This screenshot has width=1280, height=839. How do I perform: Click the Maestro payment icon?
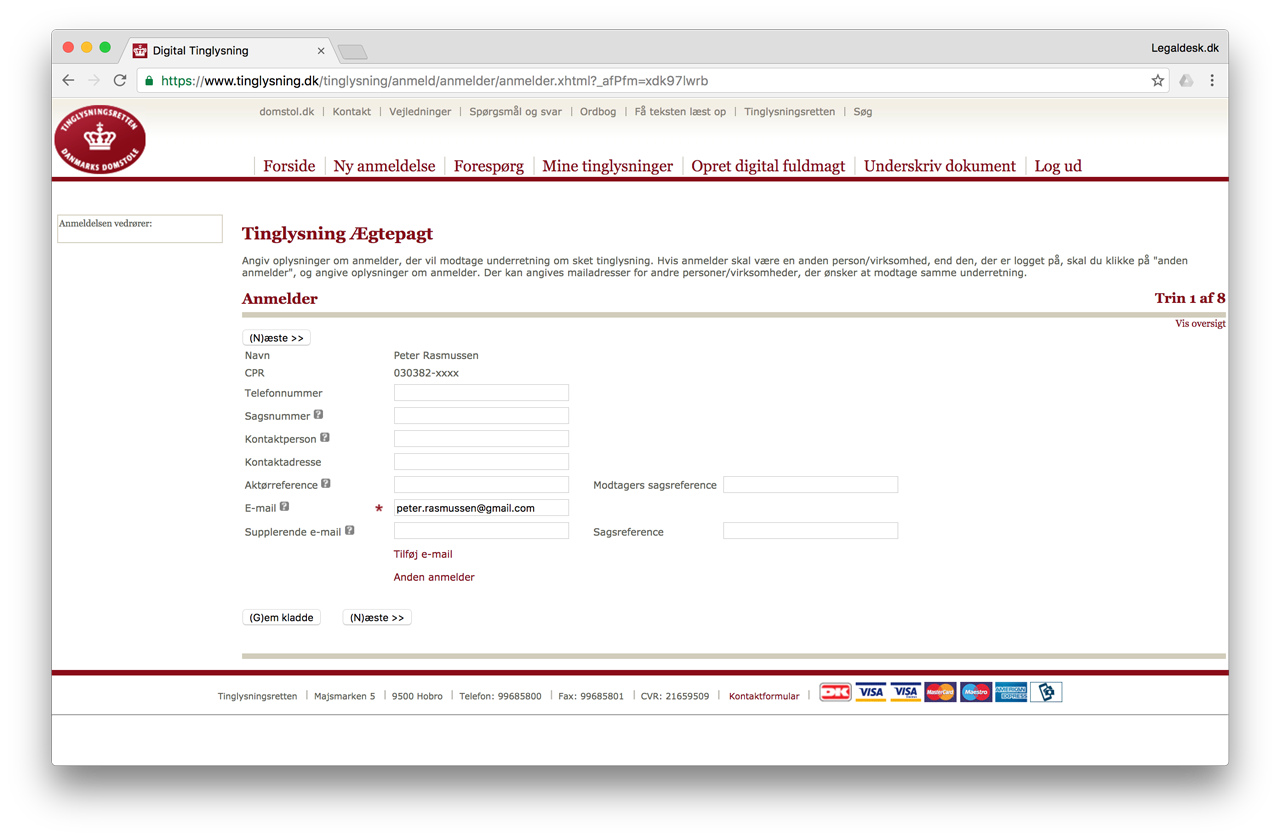(x=976, y=692)
